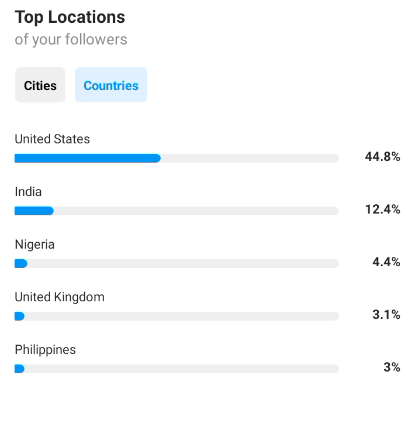Image resolution: width=418 pixels, height=434 pixels.
Task: Click the blue filled United States bar
Action: (x=88, y=158)
